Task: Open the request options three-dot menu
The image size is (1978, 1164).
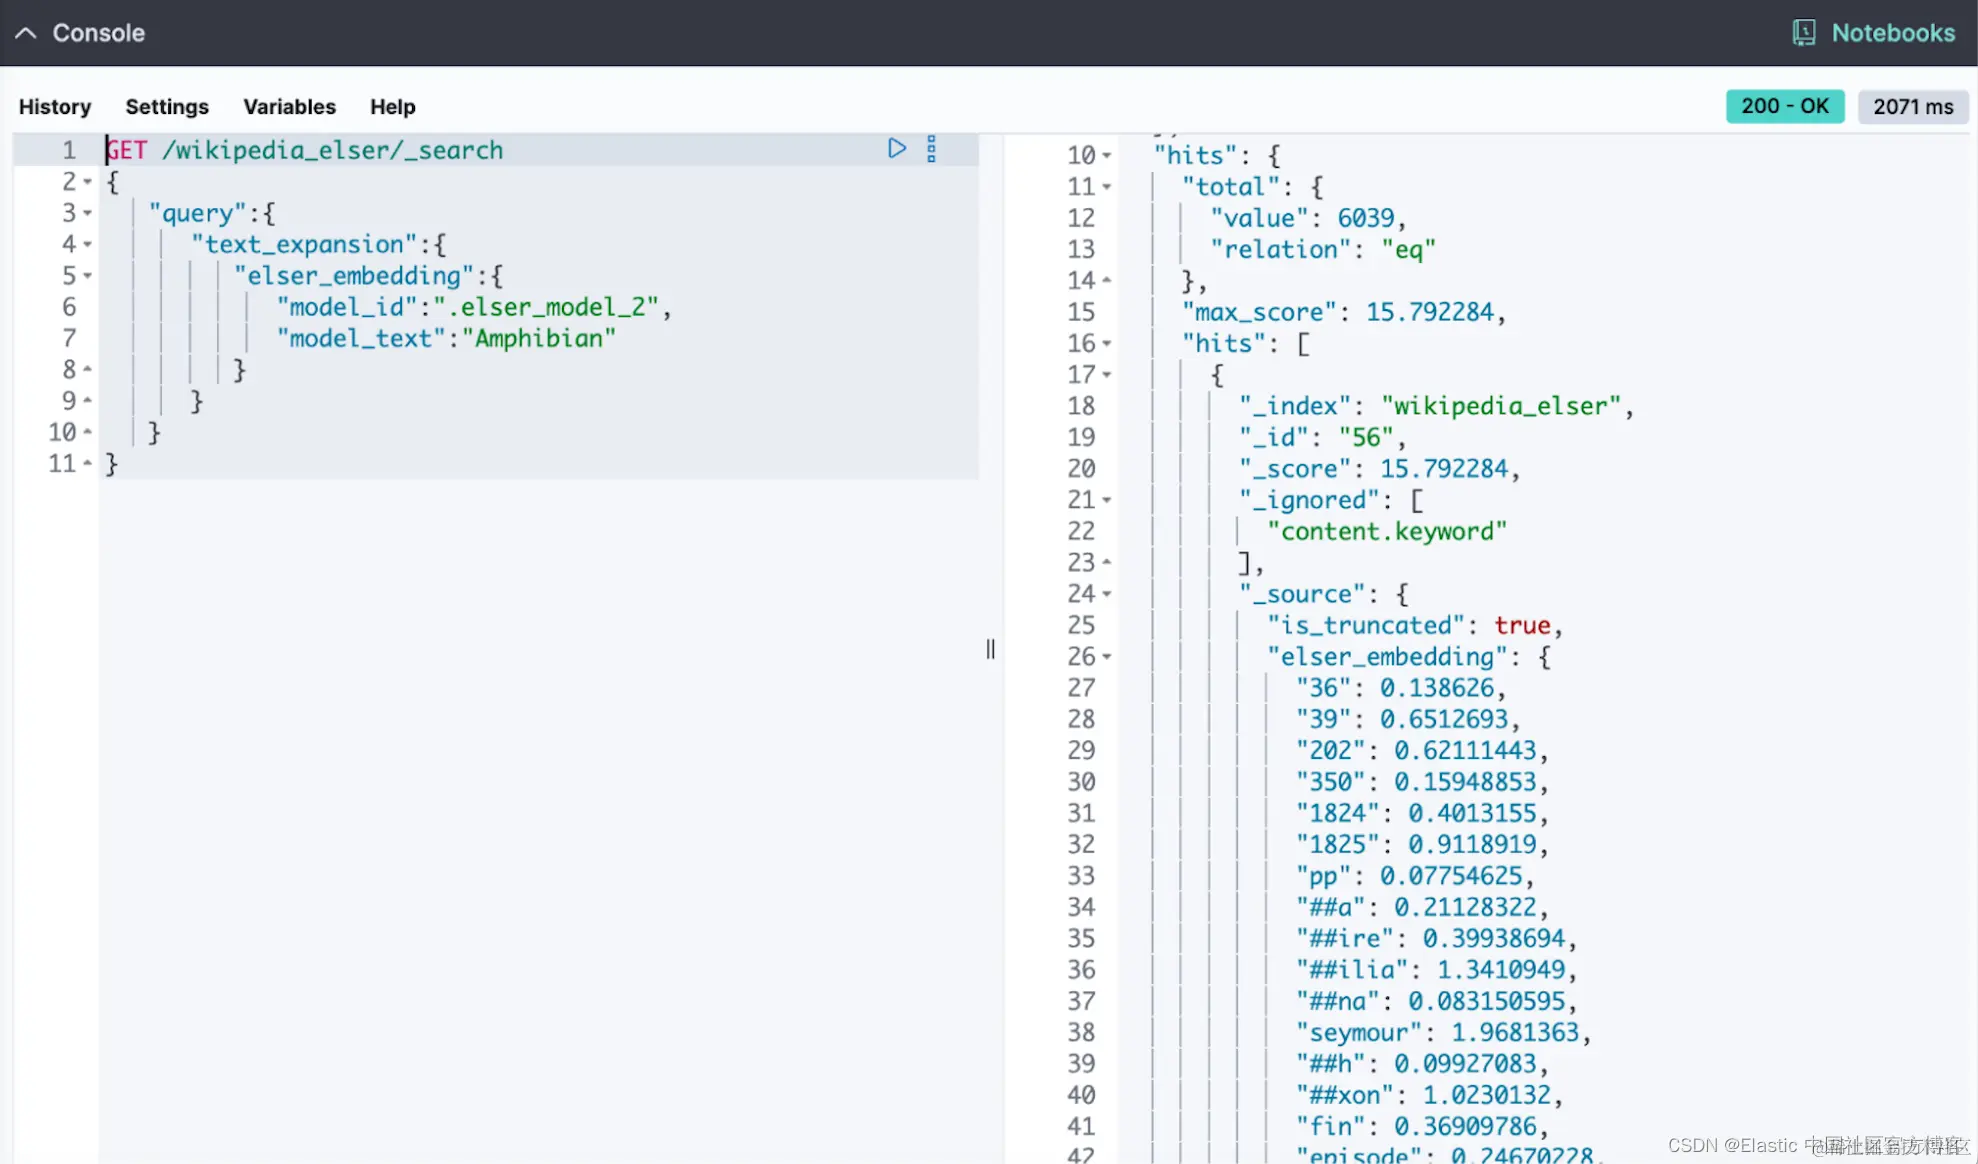Action: (931, 149)
